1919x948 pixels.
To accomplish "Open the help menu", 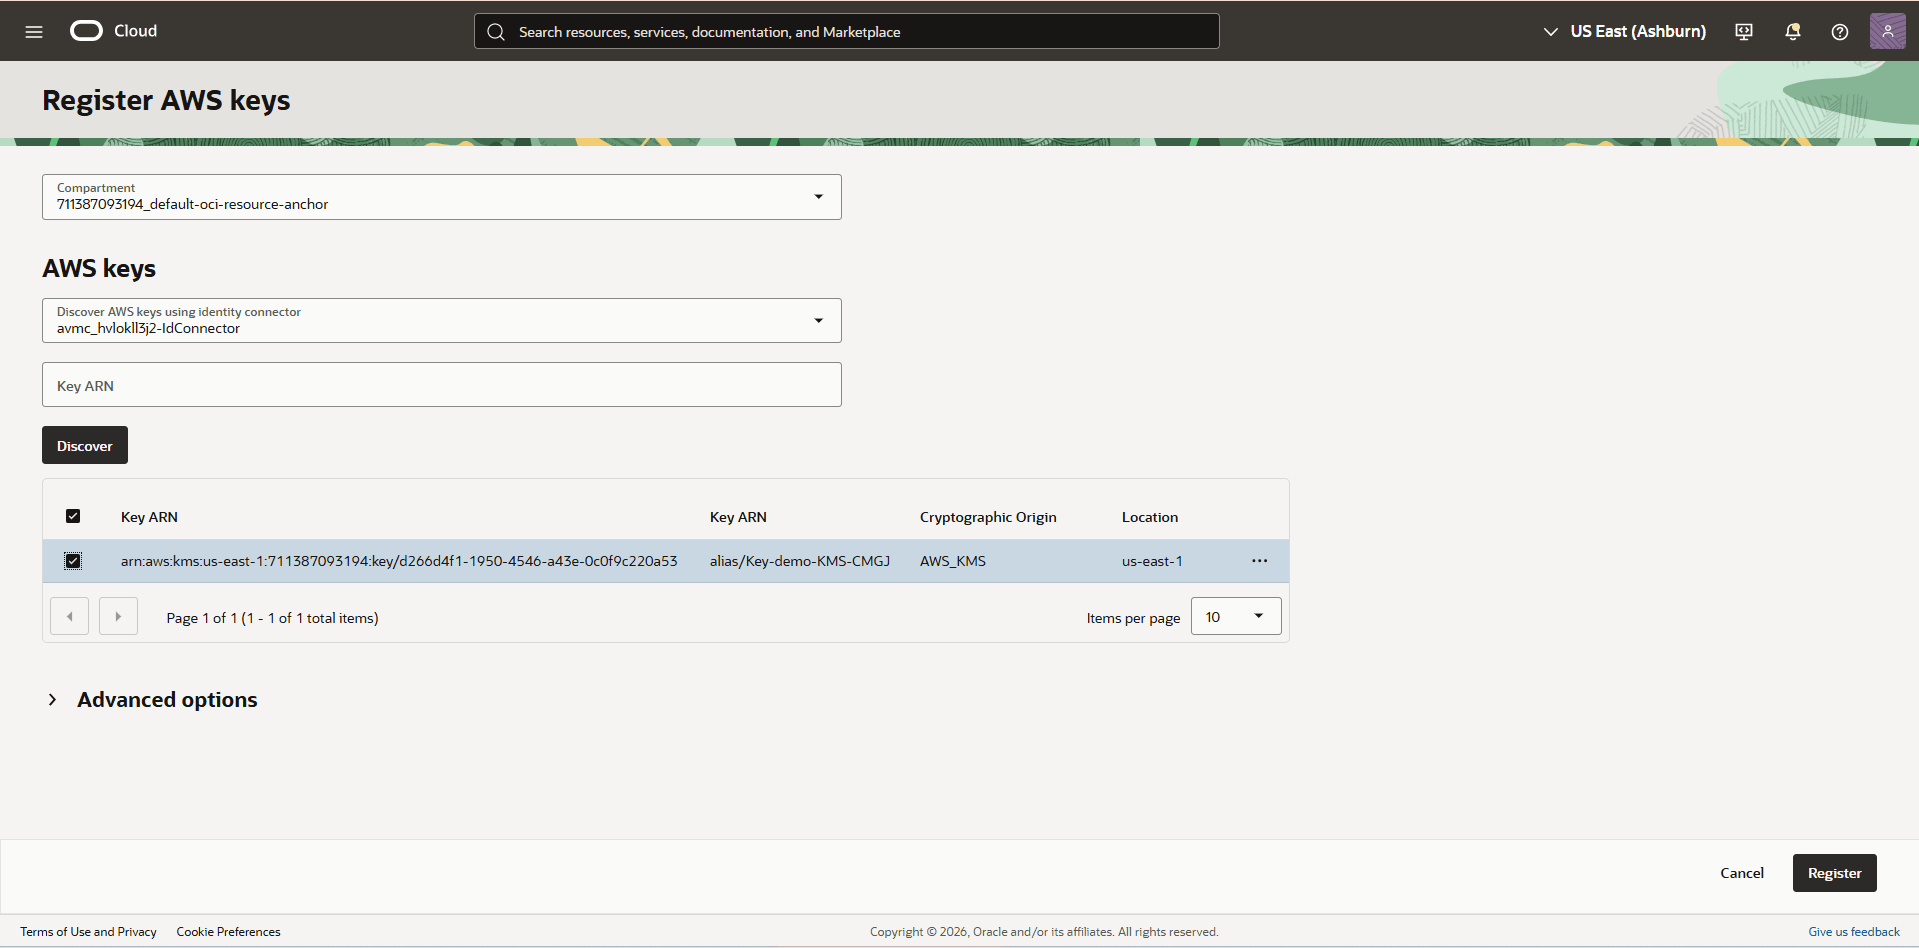I will click(1839, 31).
